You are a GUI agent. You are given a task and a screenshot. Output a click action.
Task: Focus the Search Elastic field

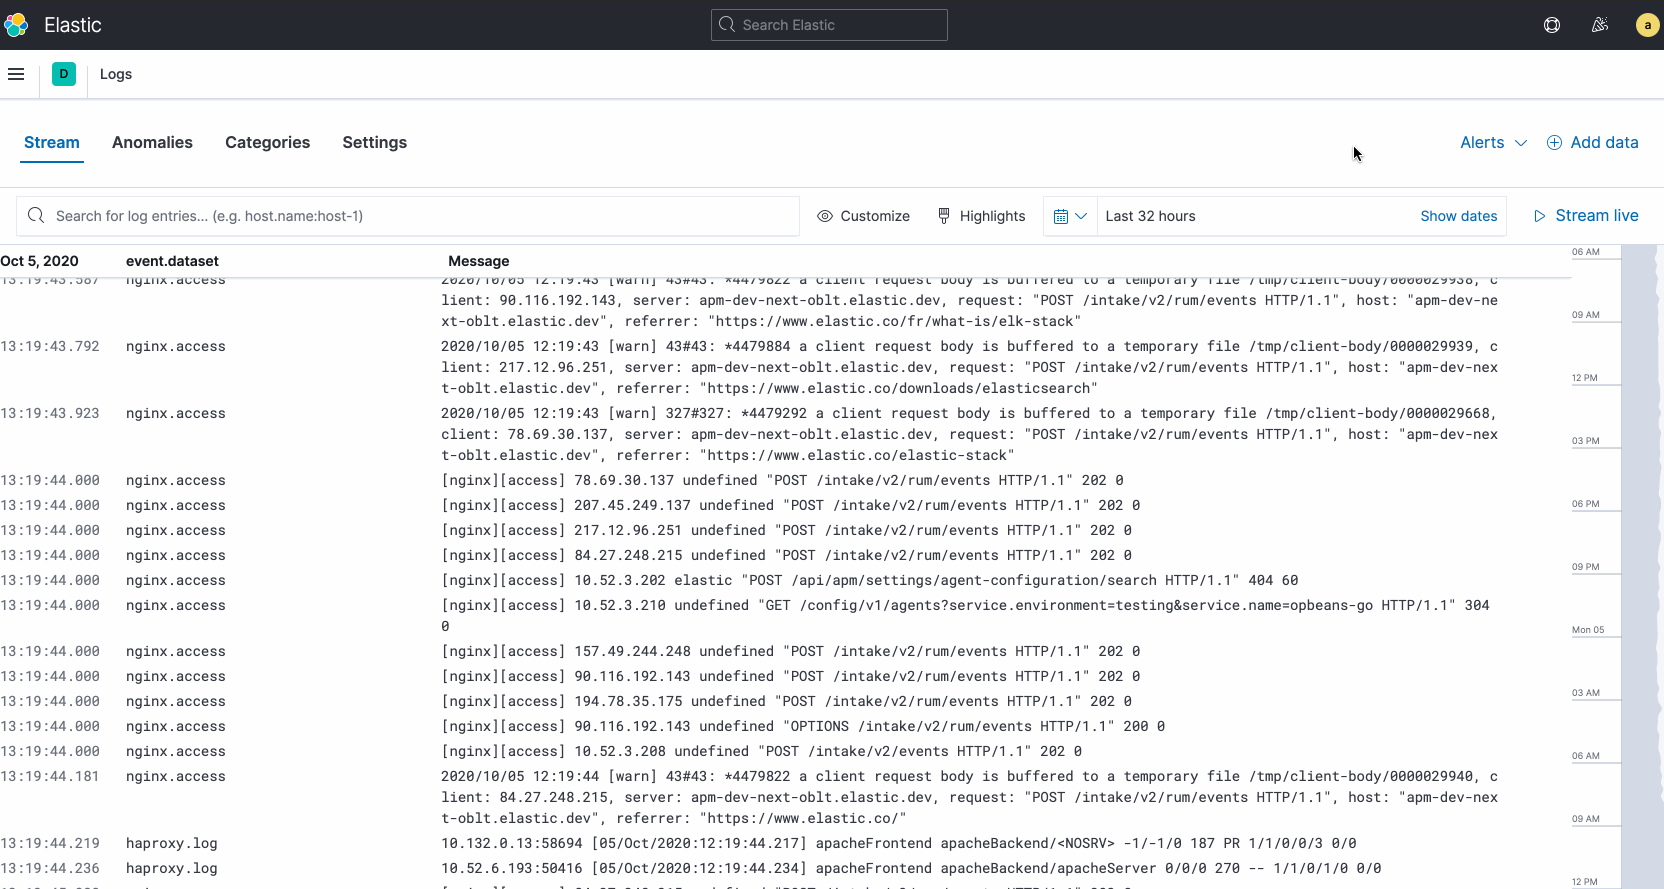(x=829, y=25)
